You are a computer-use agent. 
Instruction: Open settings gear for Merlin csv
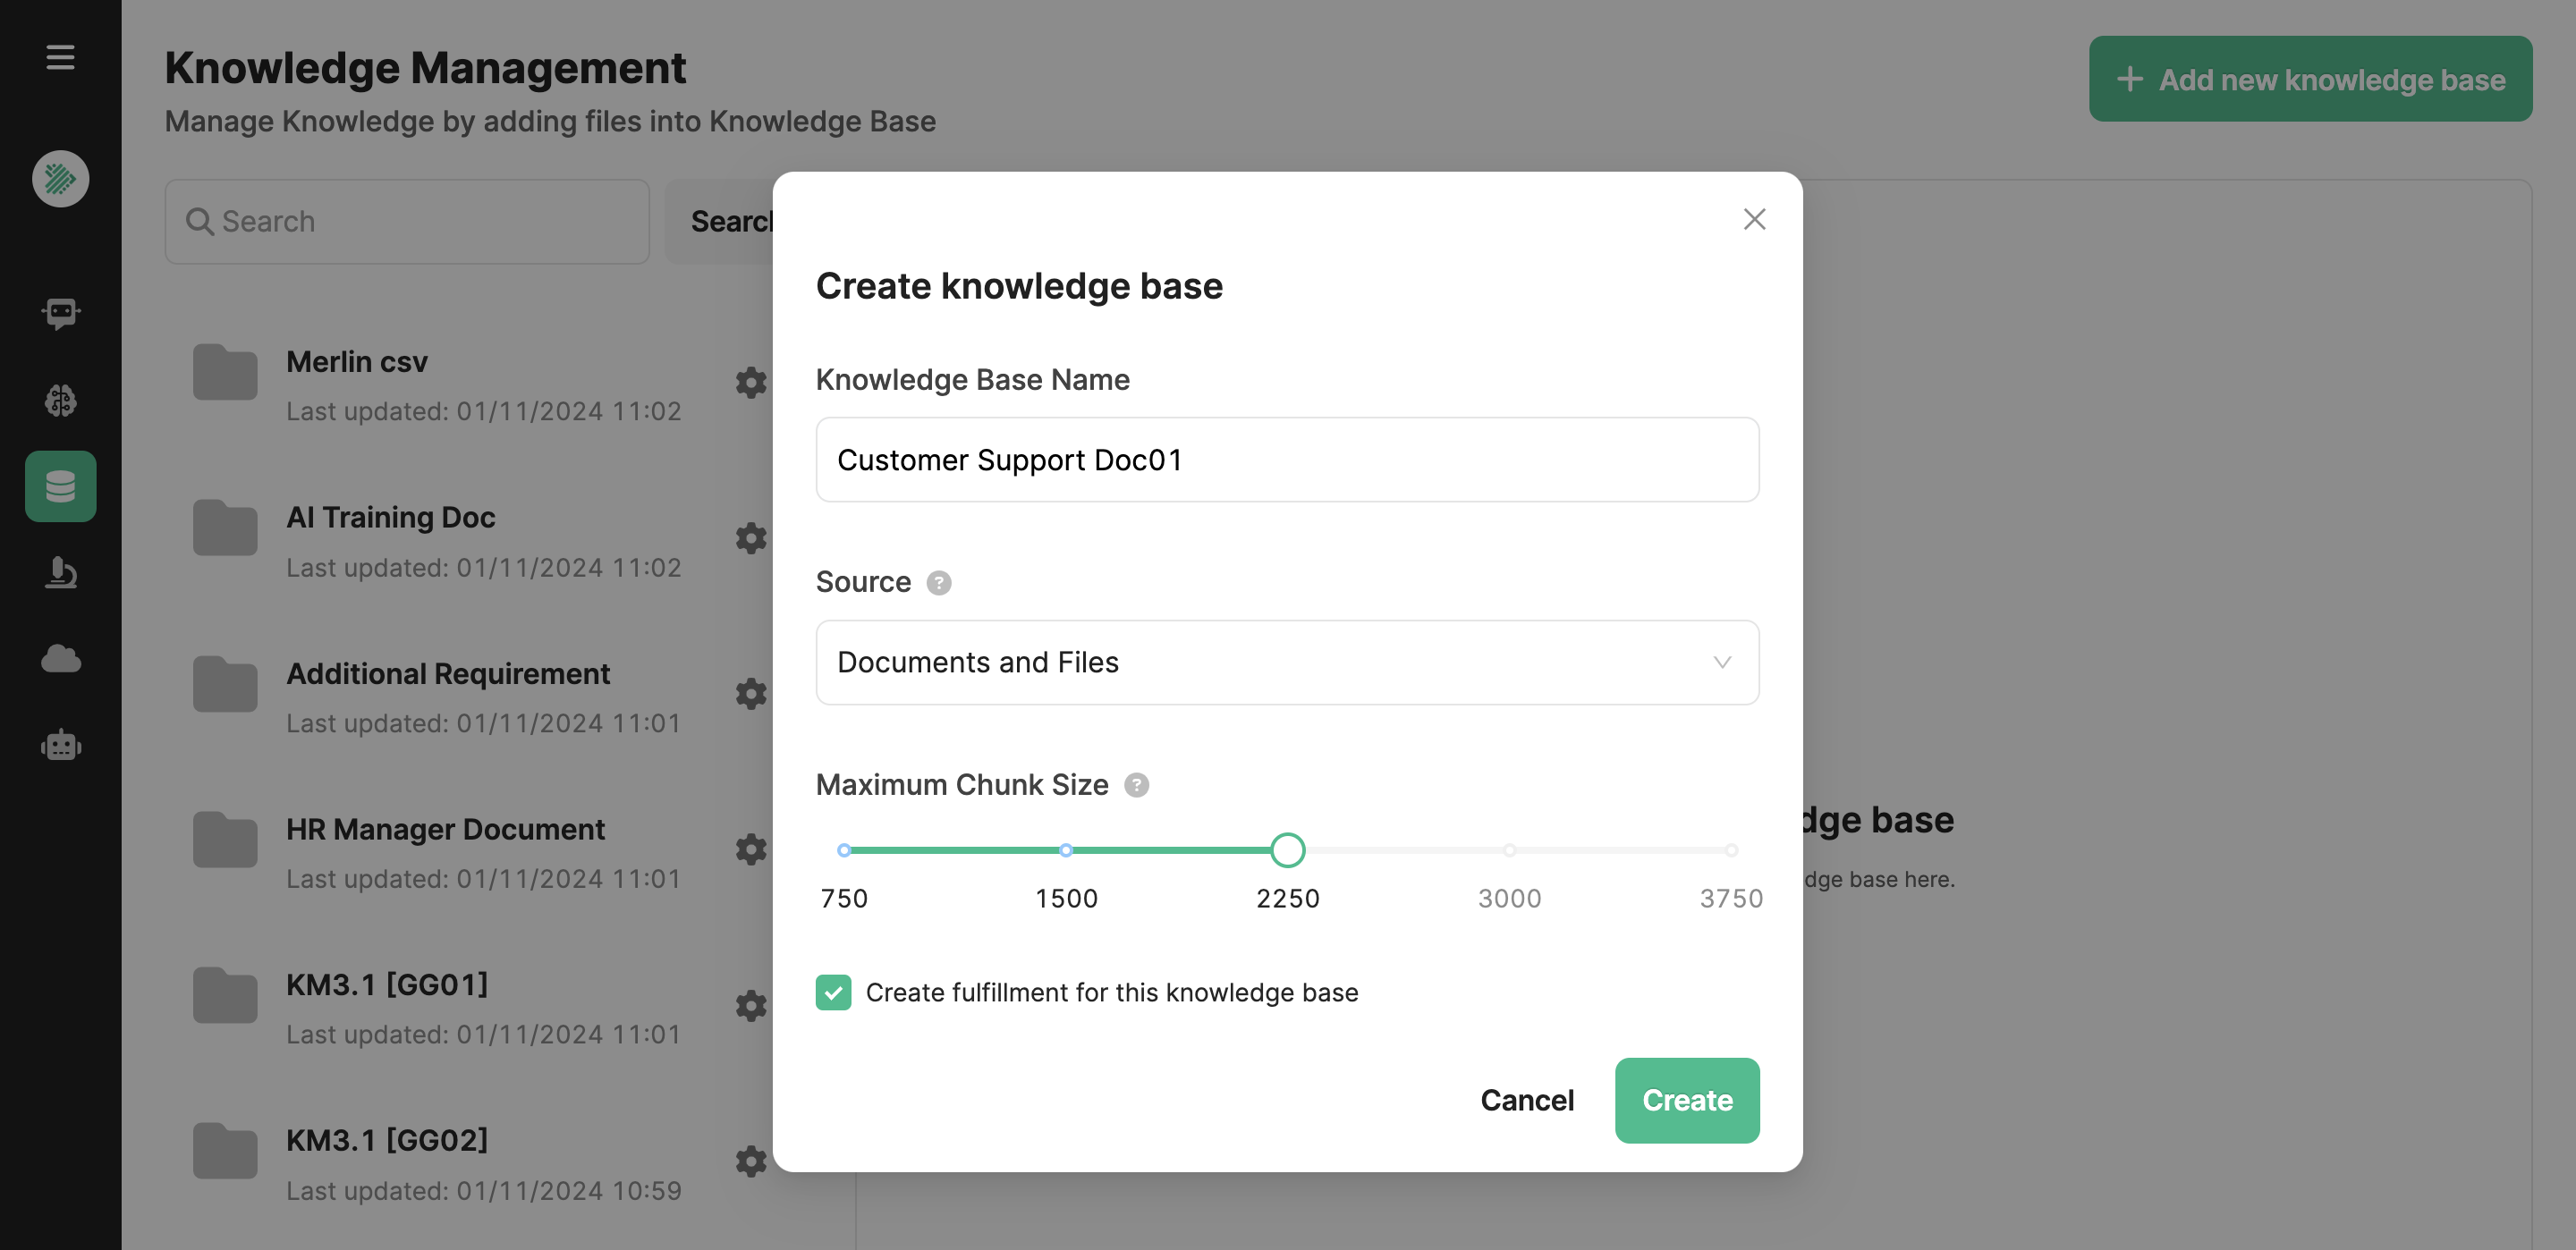751,382
